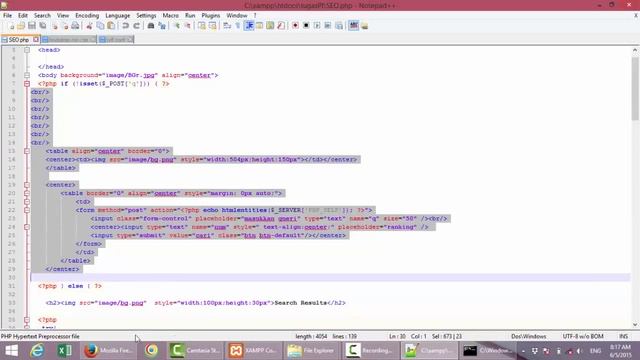640x360 pixels.
Task: Open the Plugins menu
Action: tap(211, 16)
